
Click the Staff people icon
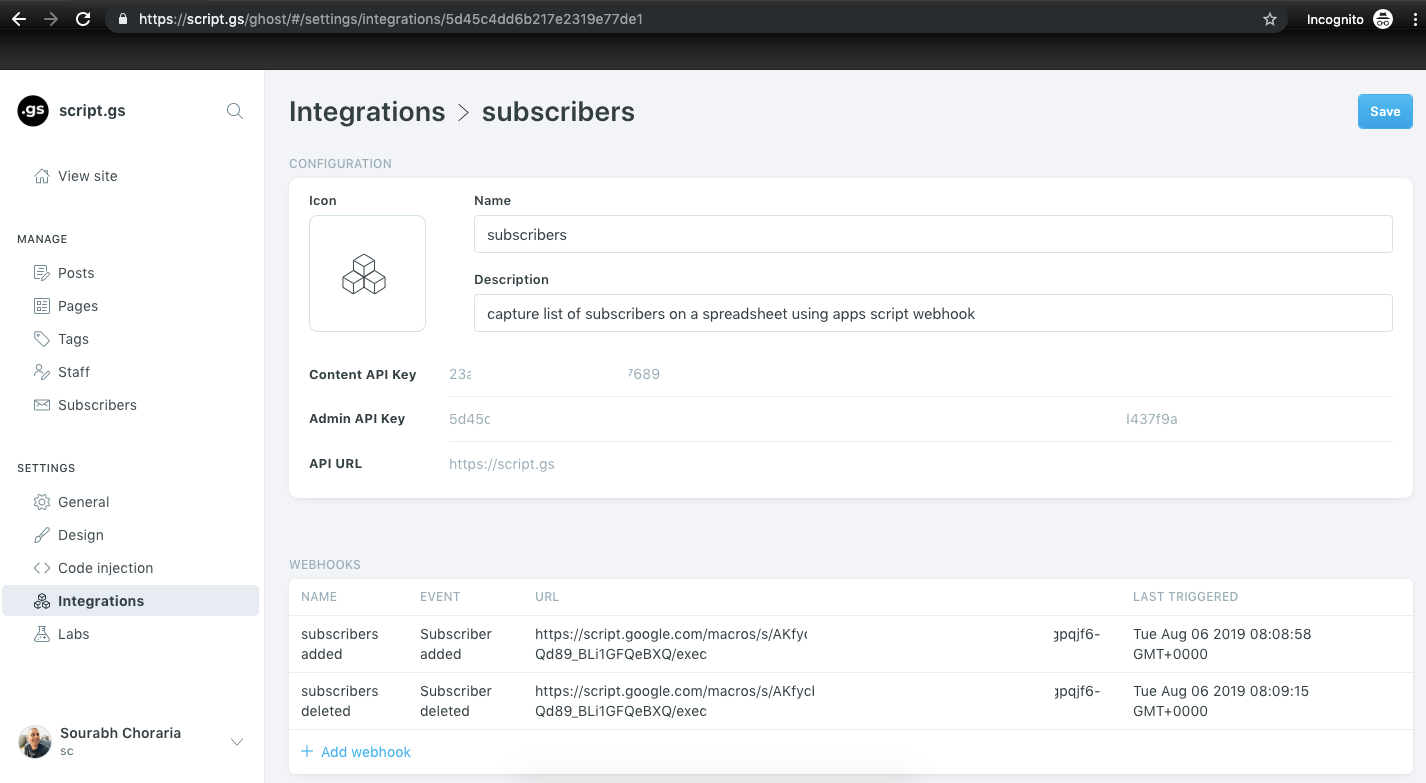click(42, 372)
